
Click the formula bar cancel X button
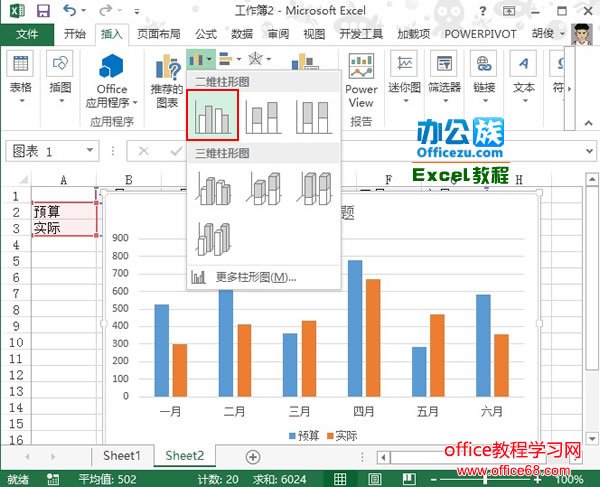pos(143,151)
